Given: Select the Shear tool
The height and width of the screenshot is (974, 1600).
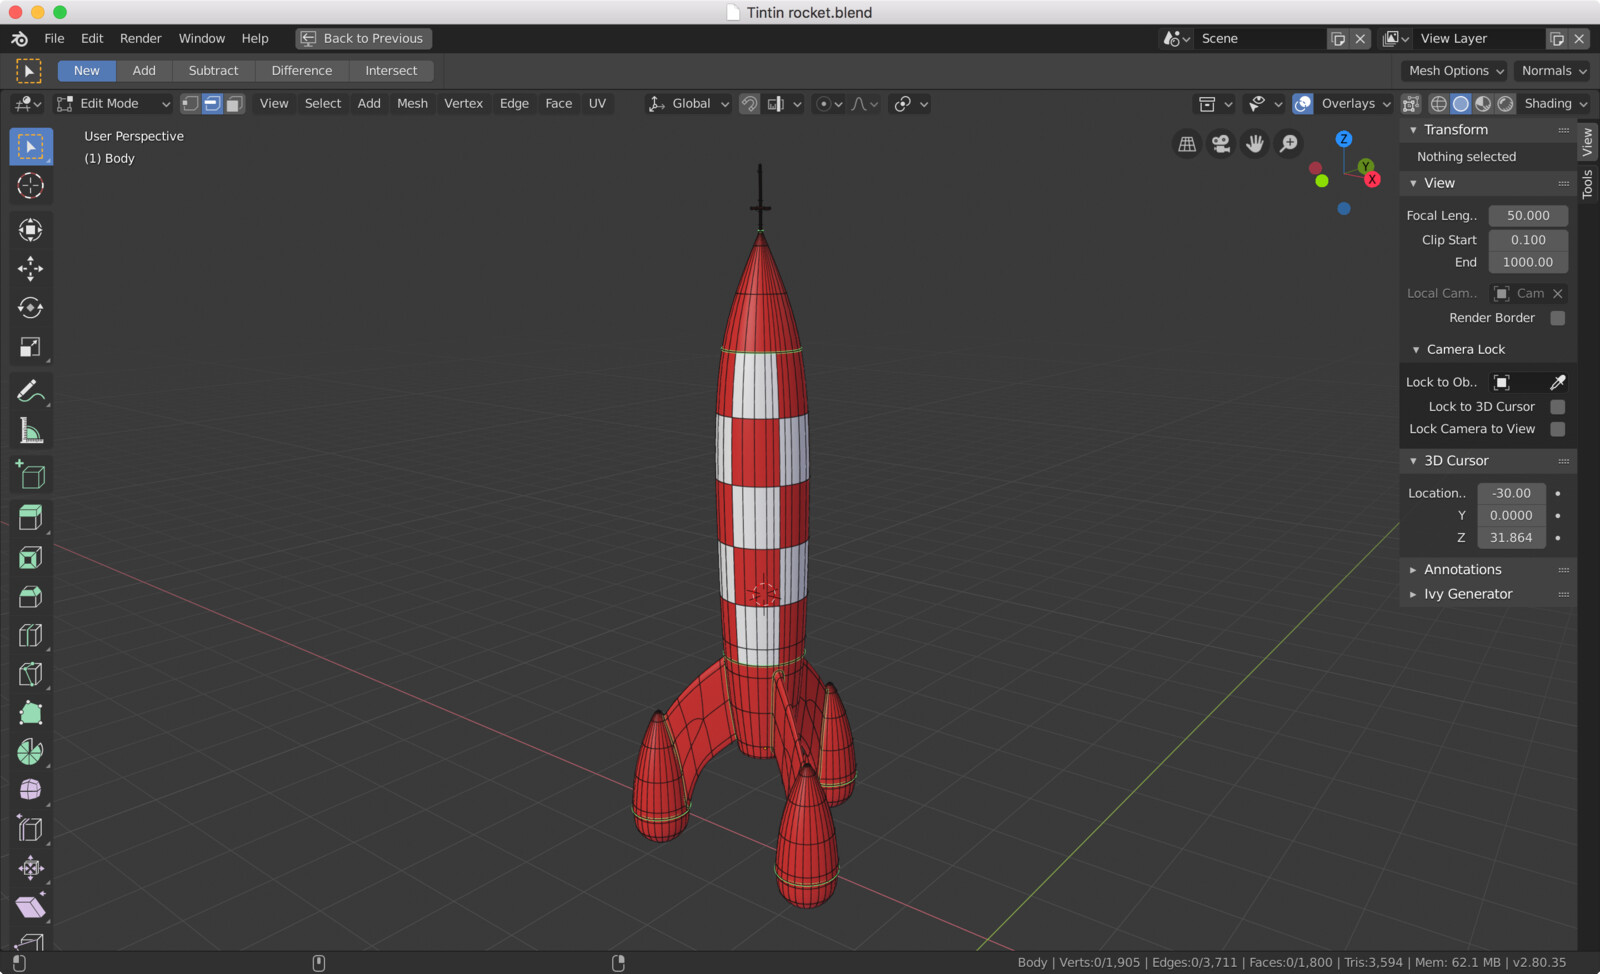Looking at the screenshot, I should [31, 907].
